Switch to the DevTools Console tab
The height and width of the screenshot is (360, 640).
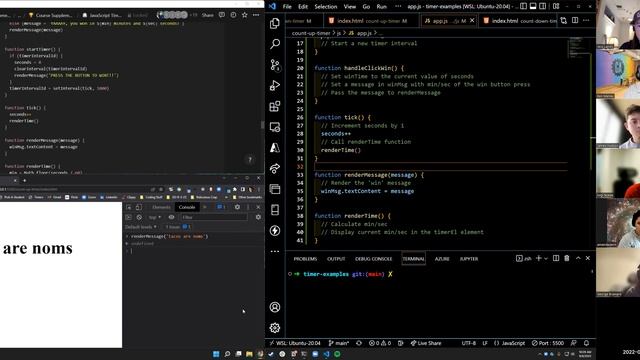187,207
